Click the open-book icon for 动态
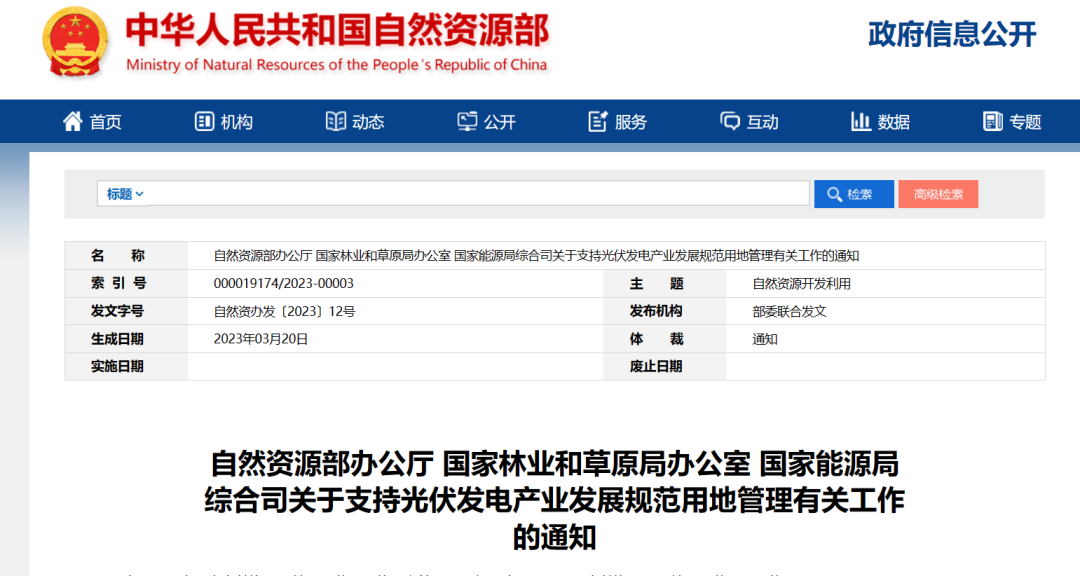This screenshot has width=1080, height=576. pyautogui.click(x=336, y=122)
